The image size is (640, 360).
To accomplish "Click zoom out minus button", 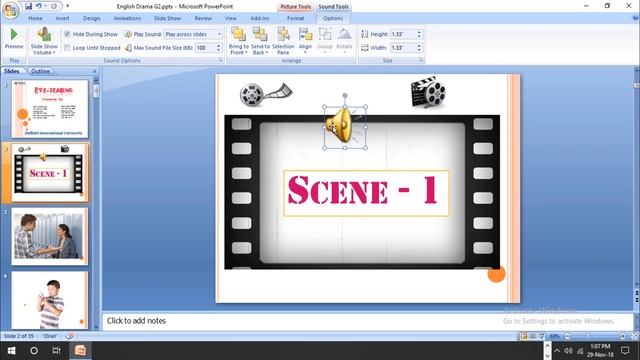I will 567,336.
